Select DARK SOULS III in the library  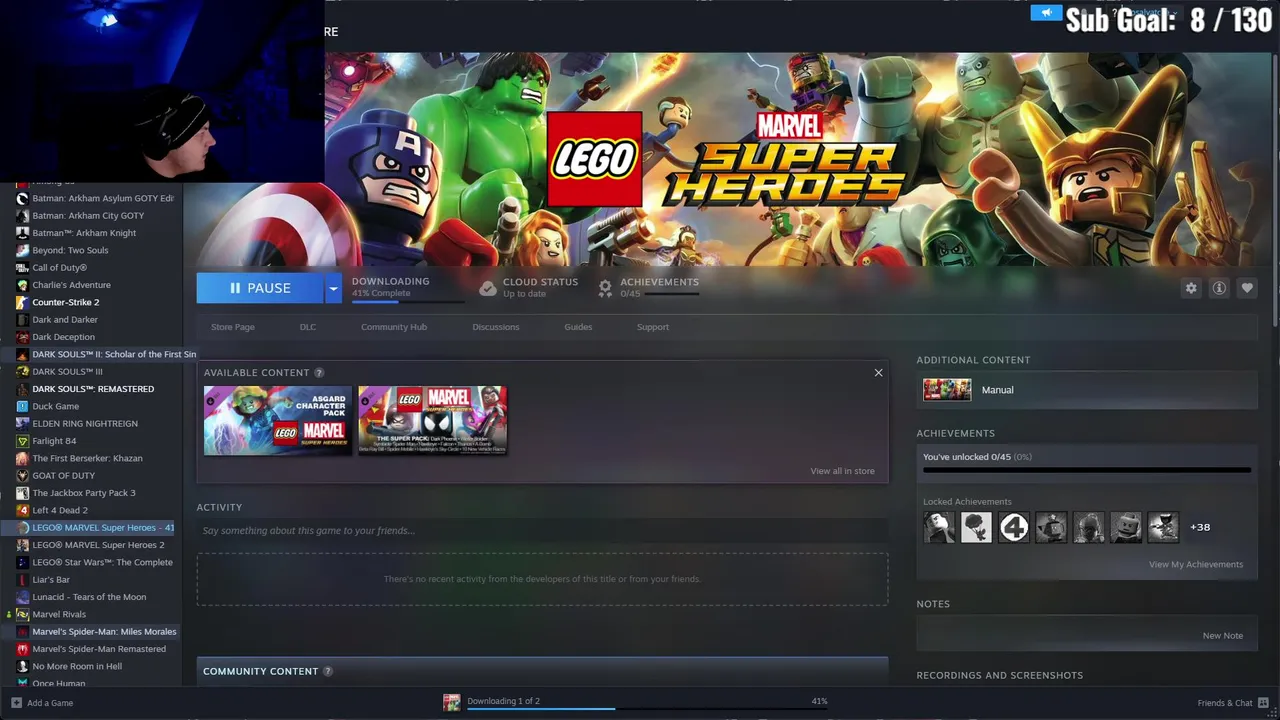pos(67,372)
